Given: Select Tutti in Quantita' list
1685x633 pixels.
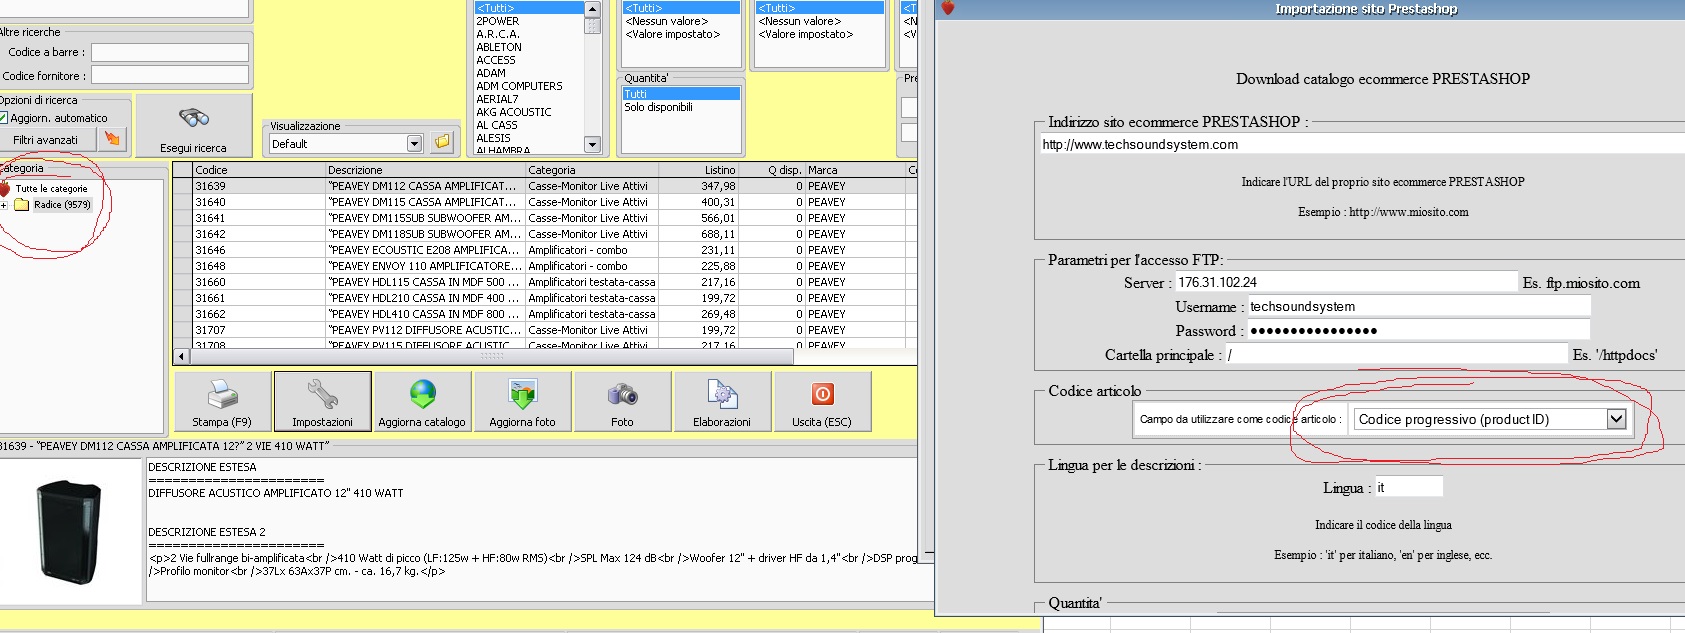Looking at the screenshot, I should tap(681, 94).
